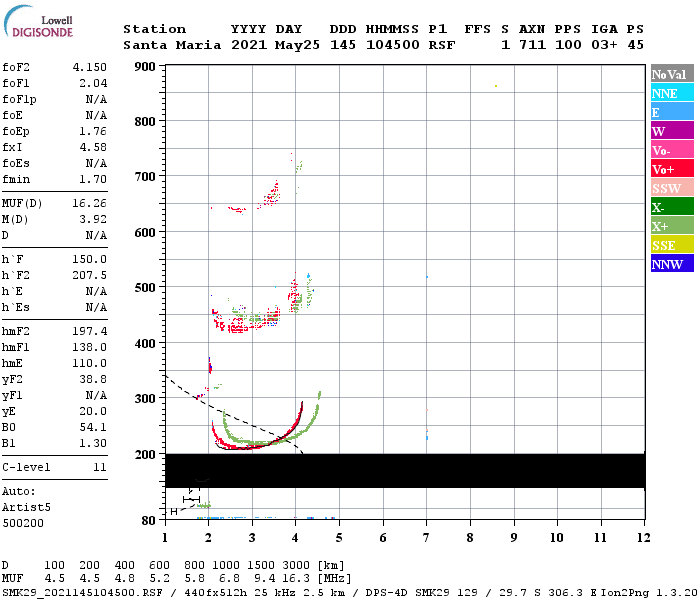Click the yellow echo point near 860 km
The image size is (700, 600).
coord(496,86)
